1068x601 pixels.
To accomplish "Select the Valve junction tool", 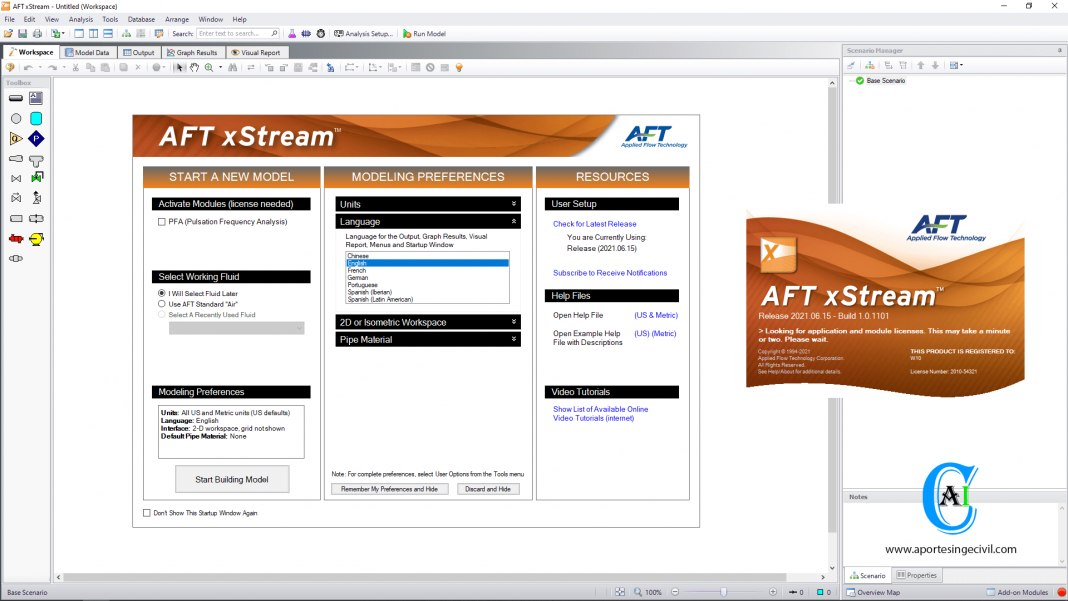I will point(16,178).
